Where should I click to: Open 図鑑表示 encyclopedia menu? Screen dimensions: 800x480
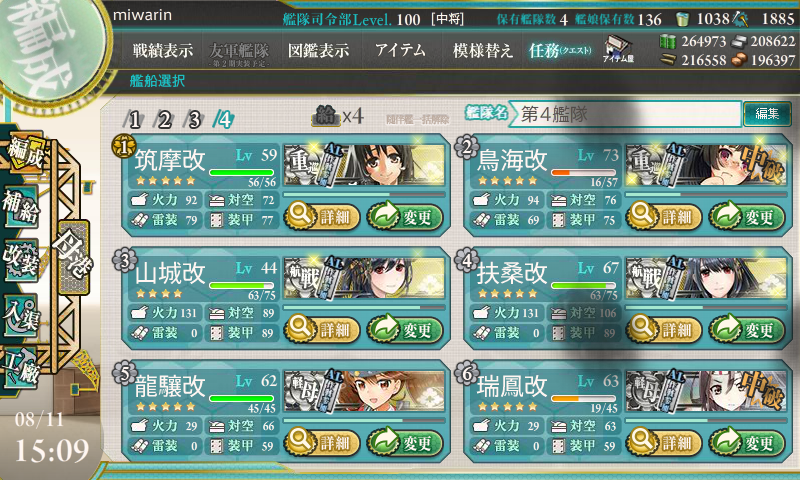tap(318, 50)
